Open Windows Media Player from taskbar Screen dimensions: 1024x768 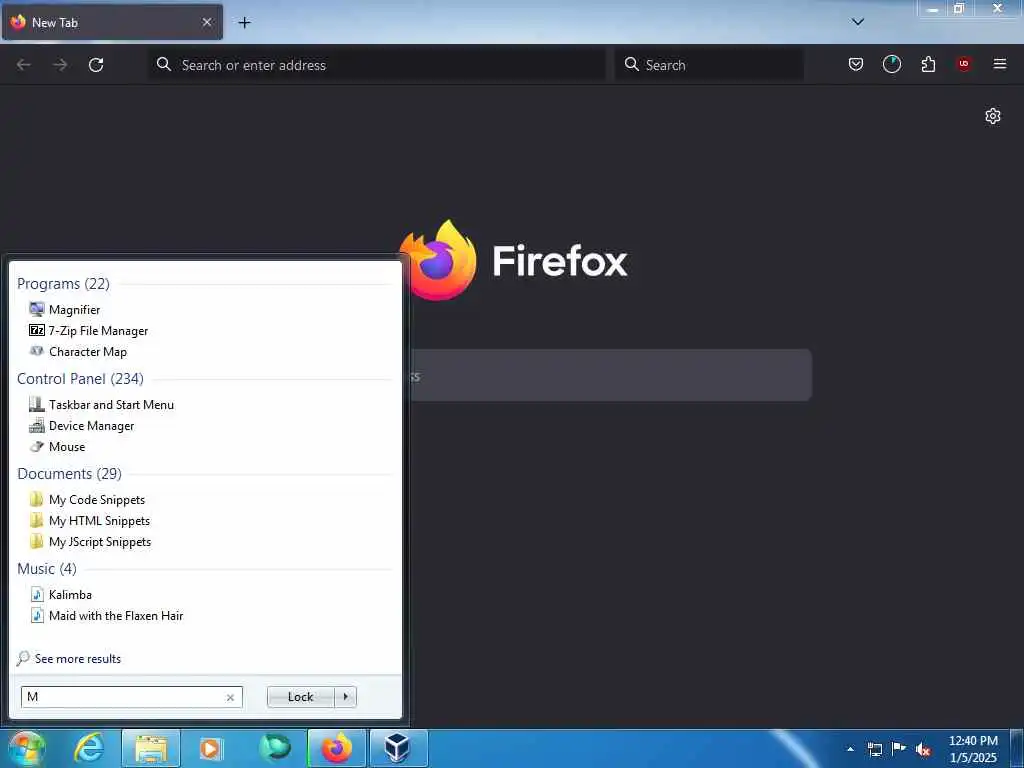pos(210,748)
